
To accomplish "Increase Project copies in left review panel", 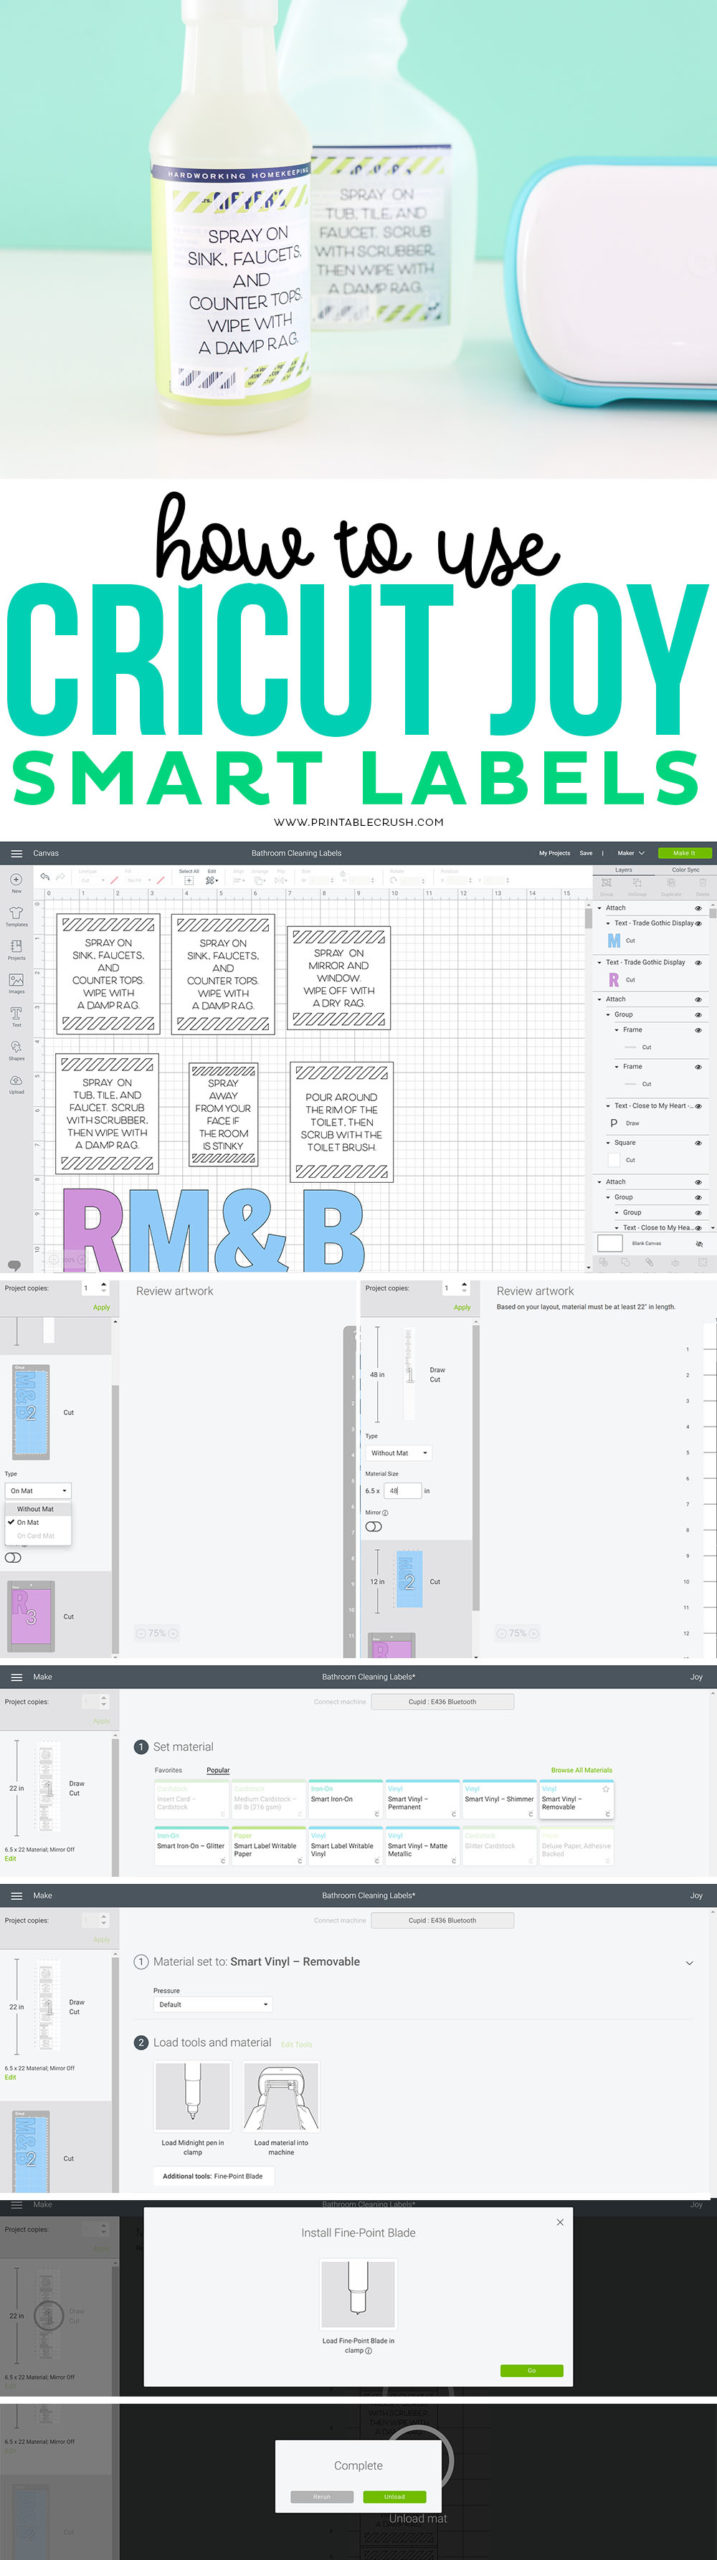I will point(104,1284).
